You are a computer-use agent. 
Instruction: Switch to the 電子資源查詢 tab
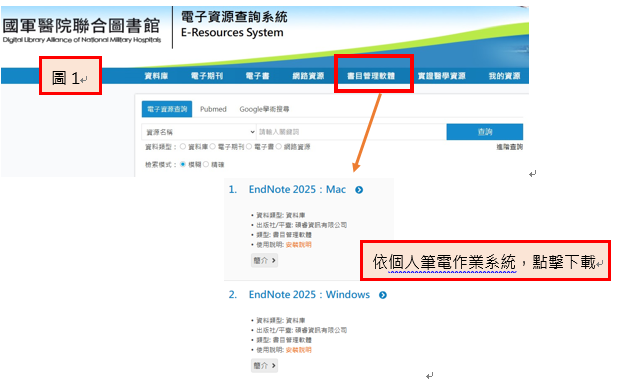pyautogui.click(x=167, y=109)
